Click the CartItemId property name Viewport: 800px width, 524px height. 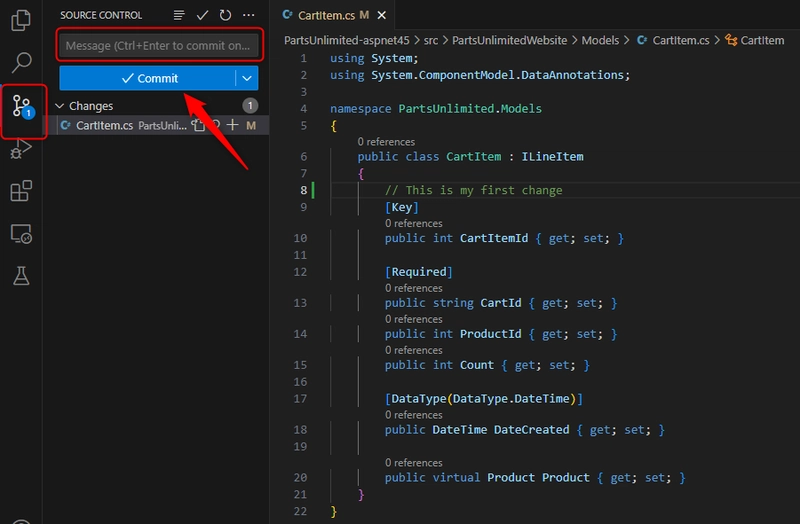coord(494,238)
